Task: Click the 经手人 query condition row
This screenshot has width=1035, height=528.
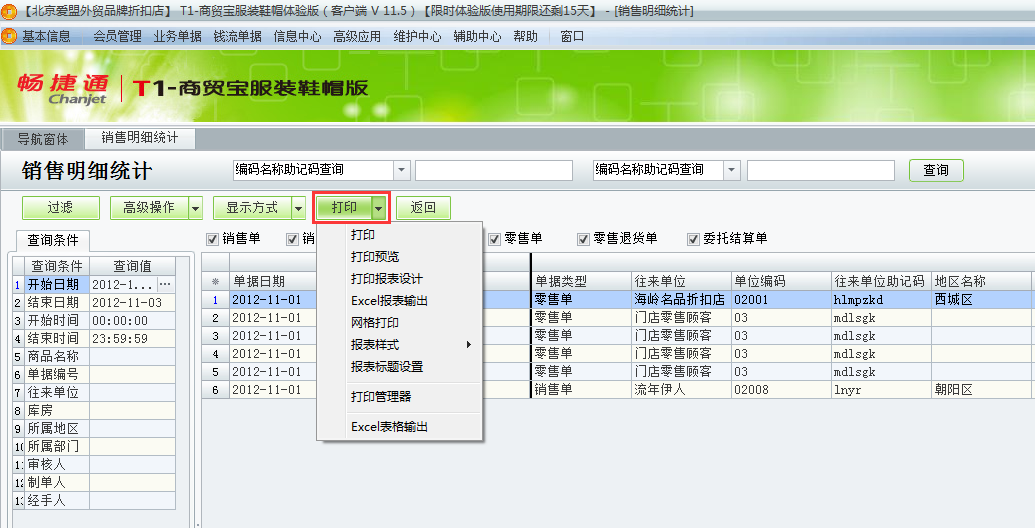Action: 94,500
